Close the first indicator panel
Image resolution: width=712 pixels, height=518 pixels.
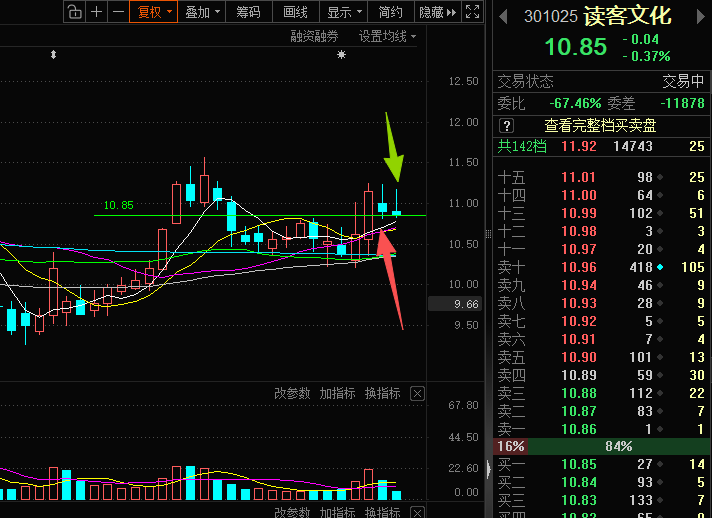click(417, 393)
